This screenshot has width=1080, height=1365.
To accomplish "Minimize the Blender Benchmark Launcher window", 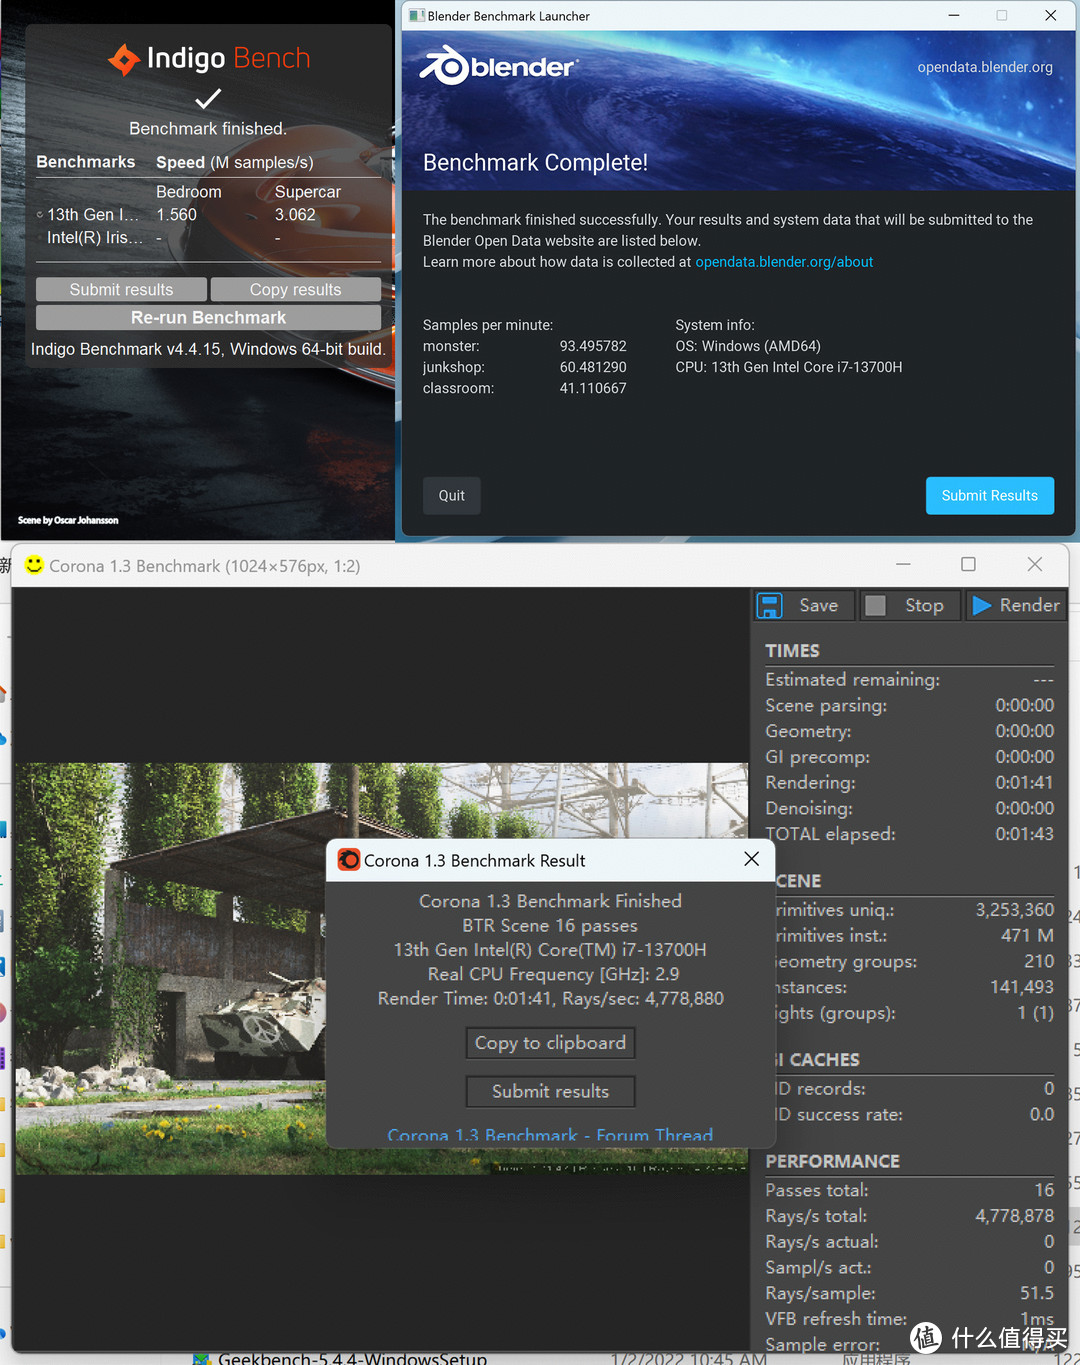I will [x=954, y=15].
